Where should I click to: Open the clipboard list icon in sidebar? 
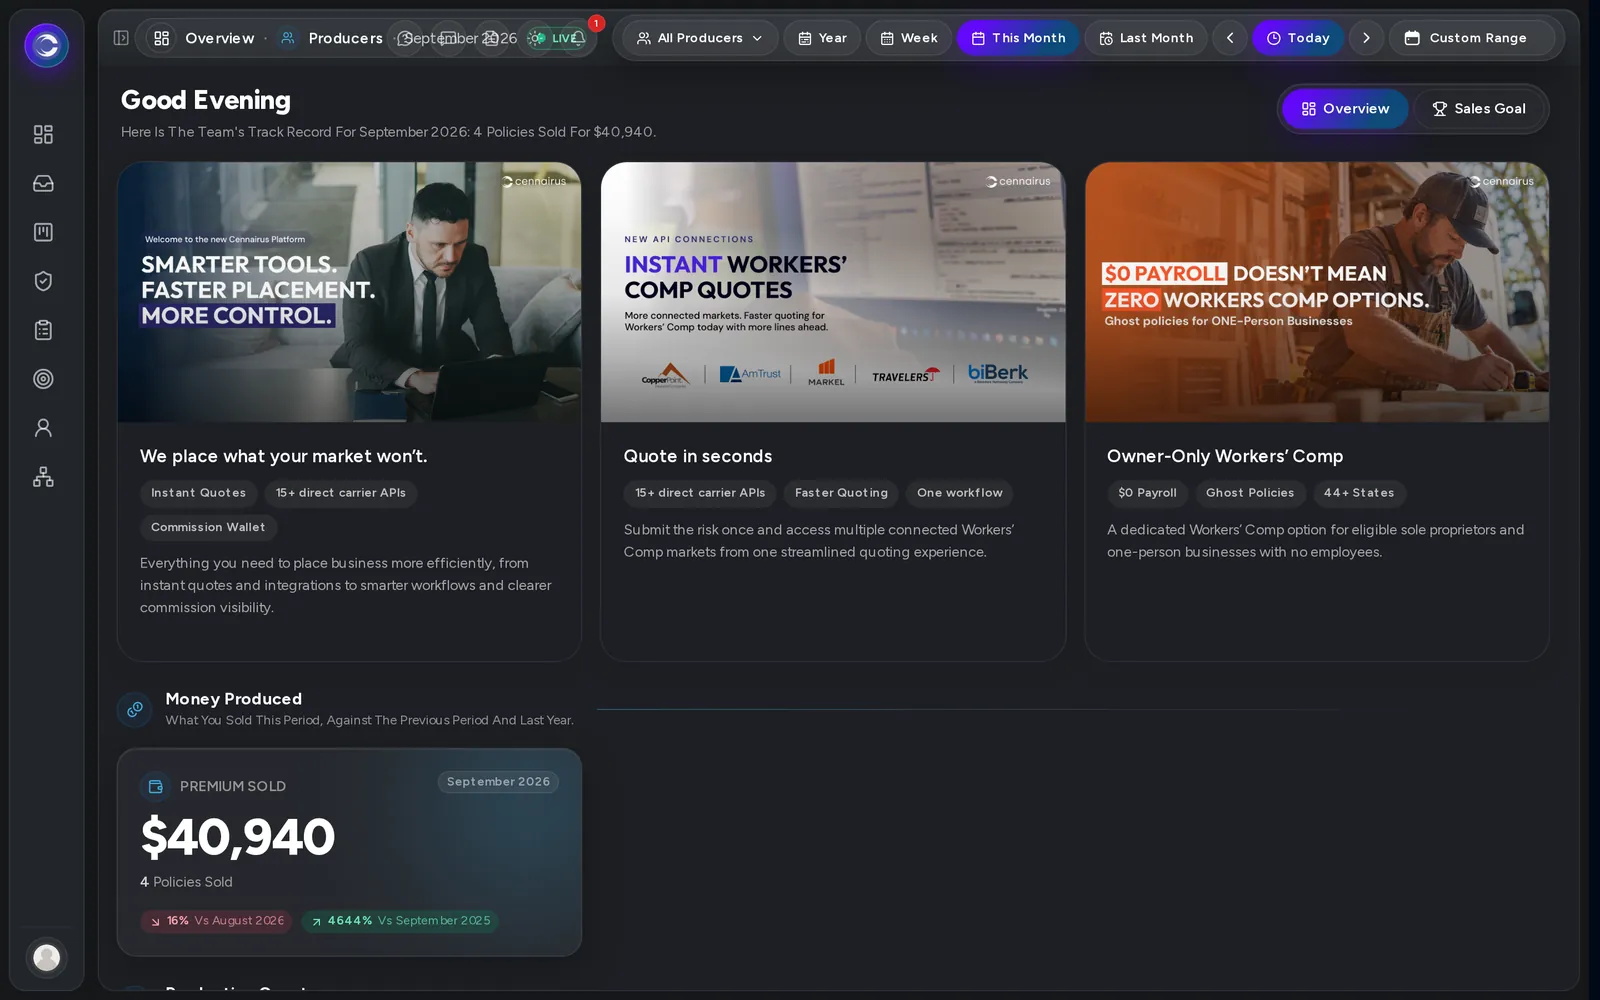[43, 330]
